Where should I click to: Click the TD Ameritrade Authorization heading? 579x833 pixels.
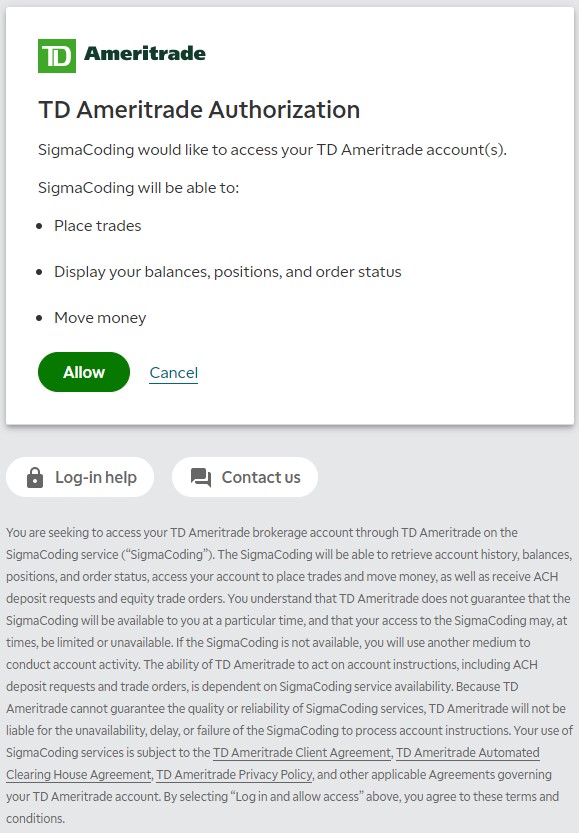[x=199, y=110]
